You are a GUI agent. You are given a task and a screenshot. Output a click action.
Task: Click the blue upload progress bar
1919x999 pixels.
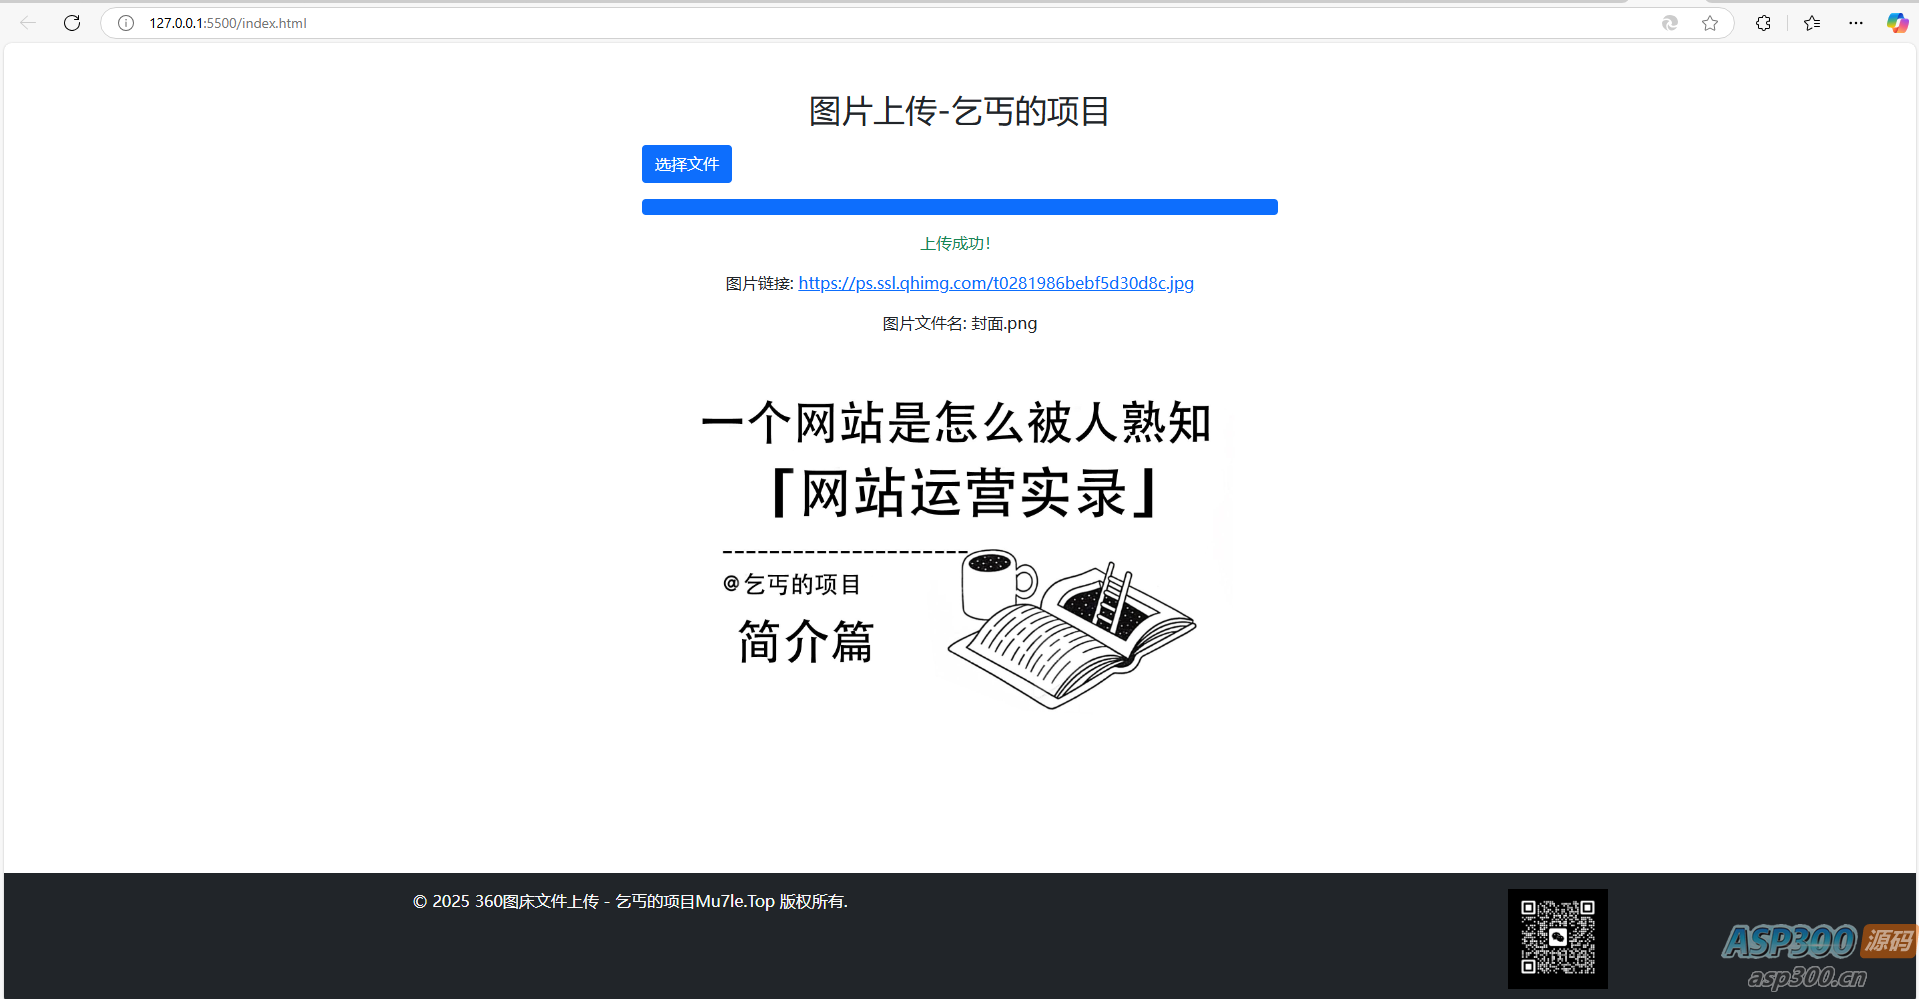click(959, 206)
